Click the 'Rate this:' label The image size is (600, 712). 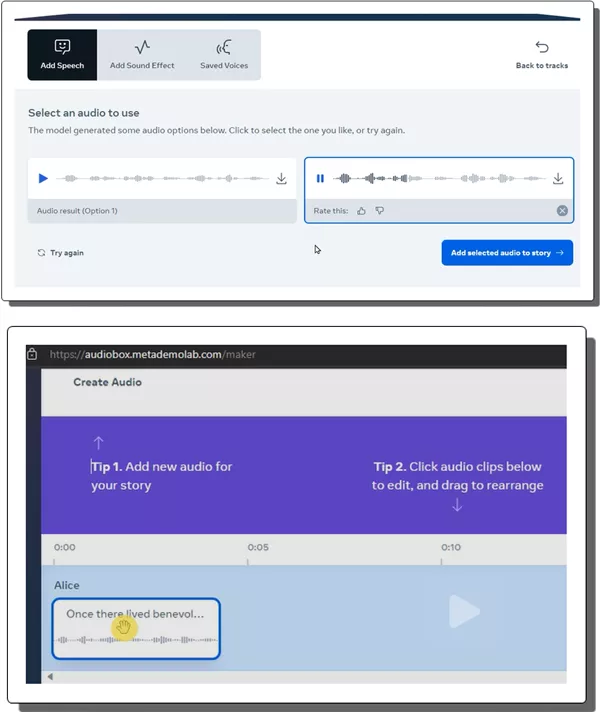pyautogui.click(x=331, y=211)
